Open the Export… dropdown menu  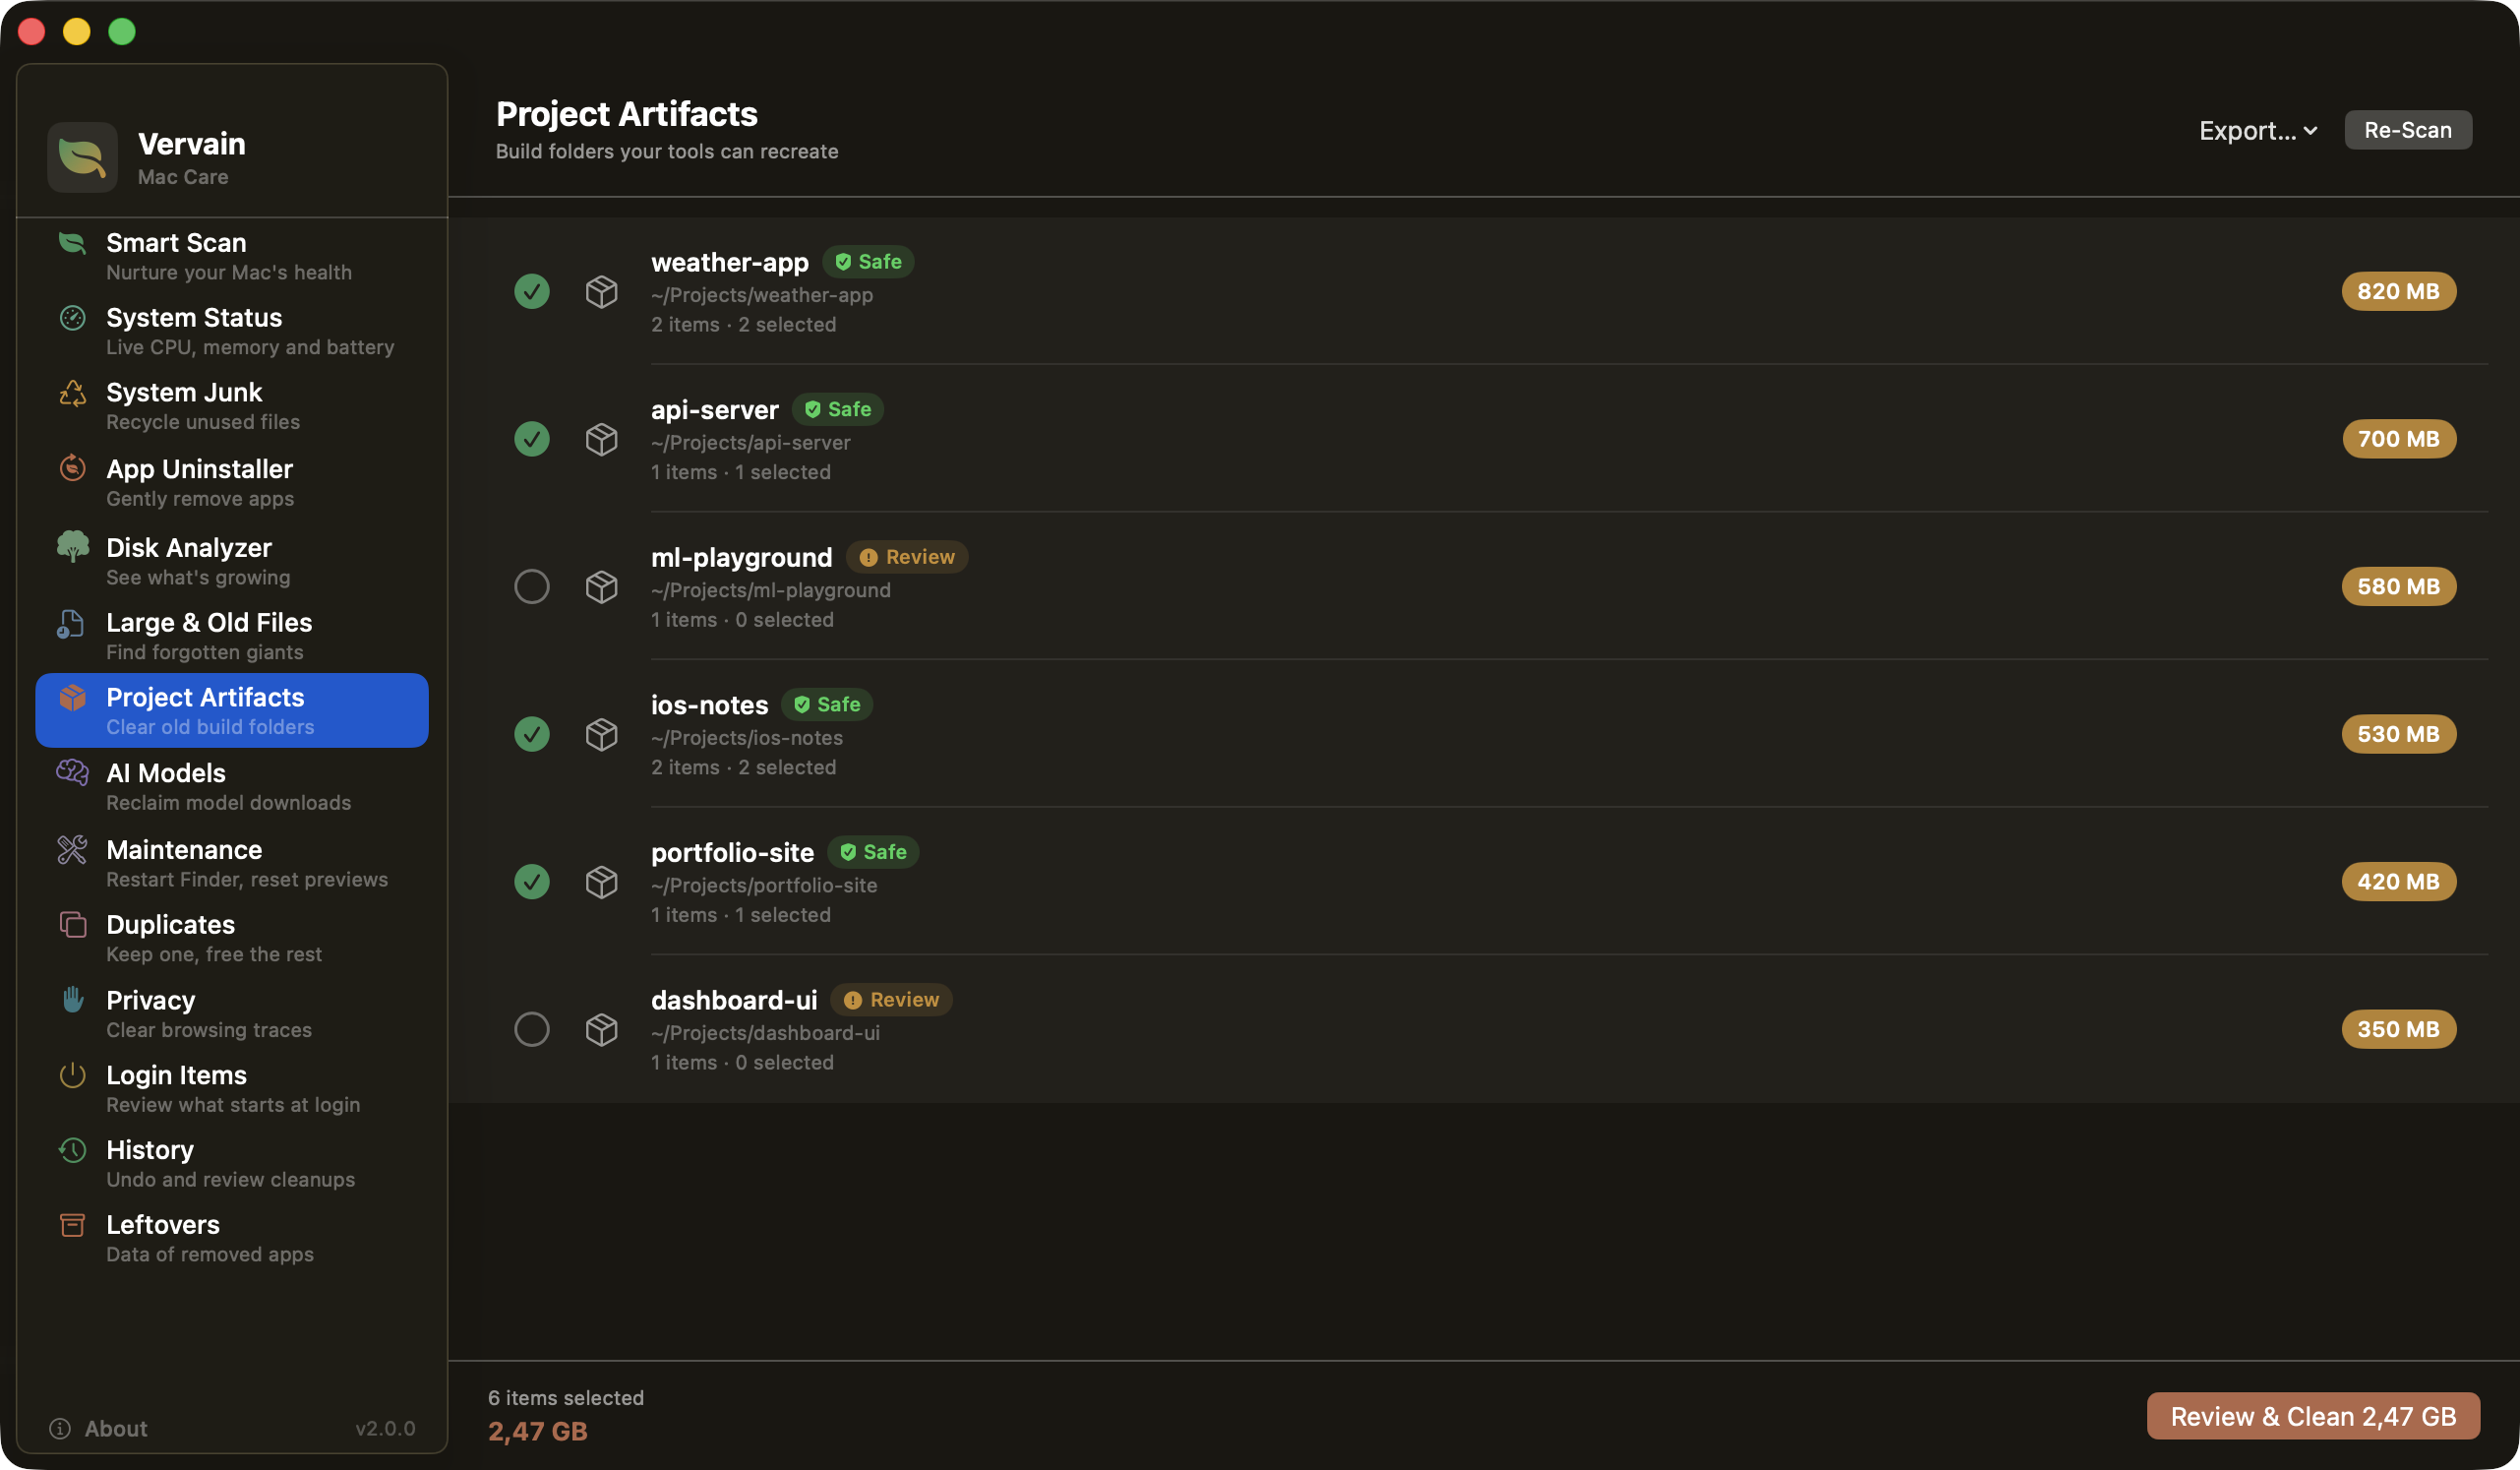click(x=2257, y=130)
